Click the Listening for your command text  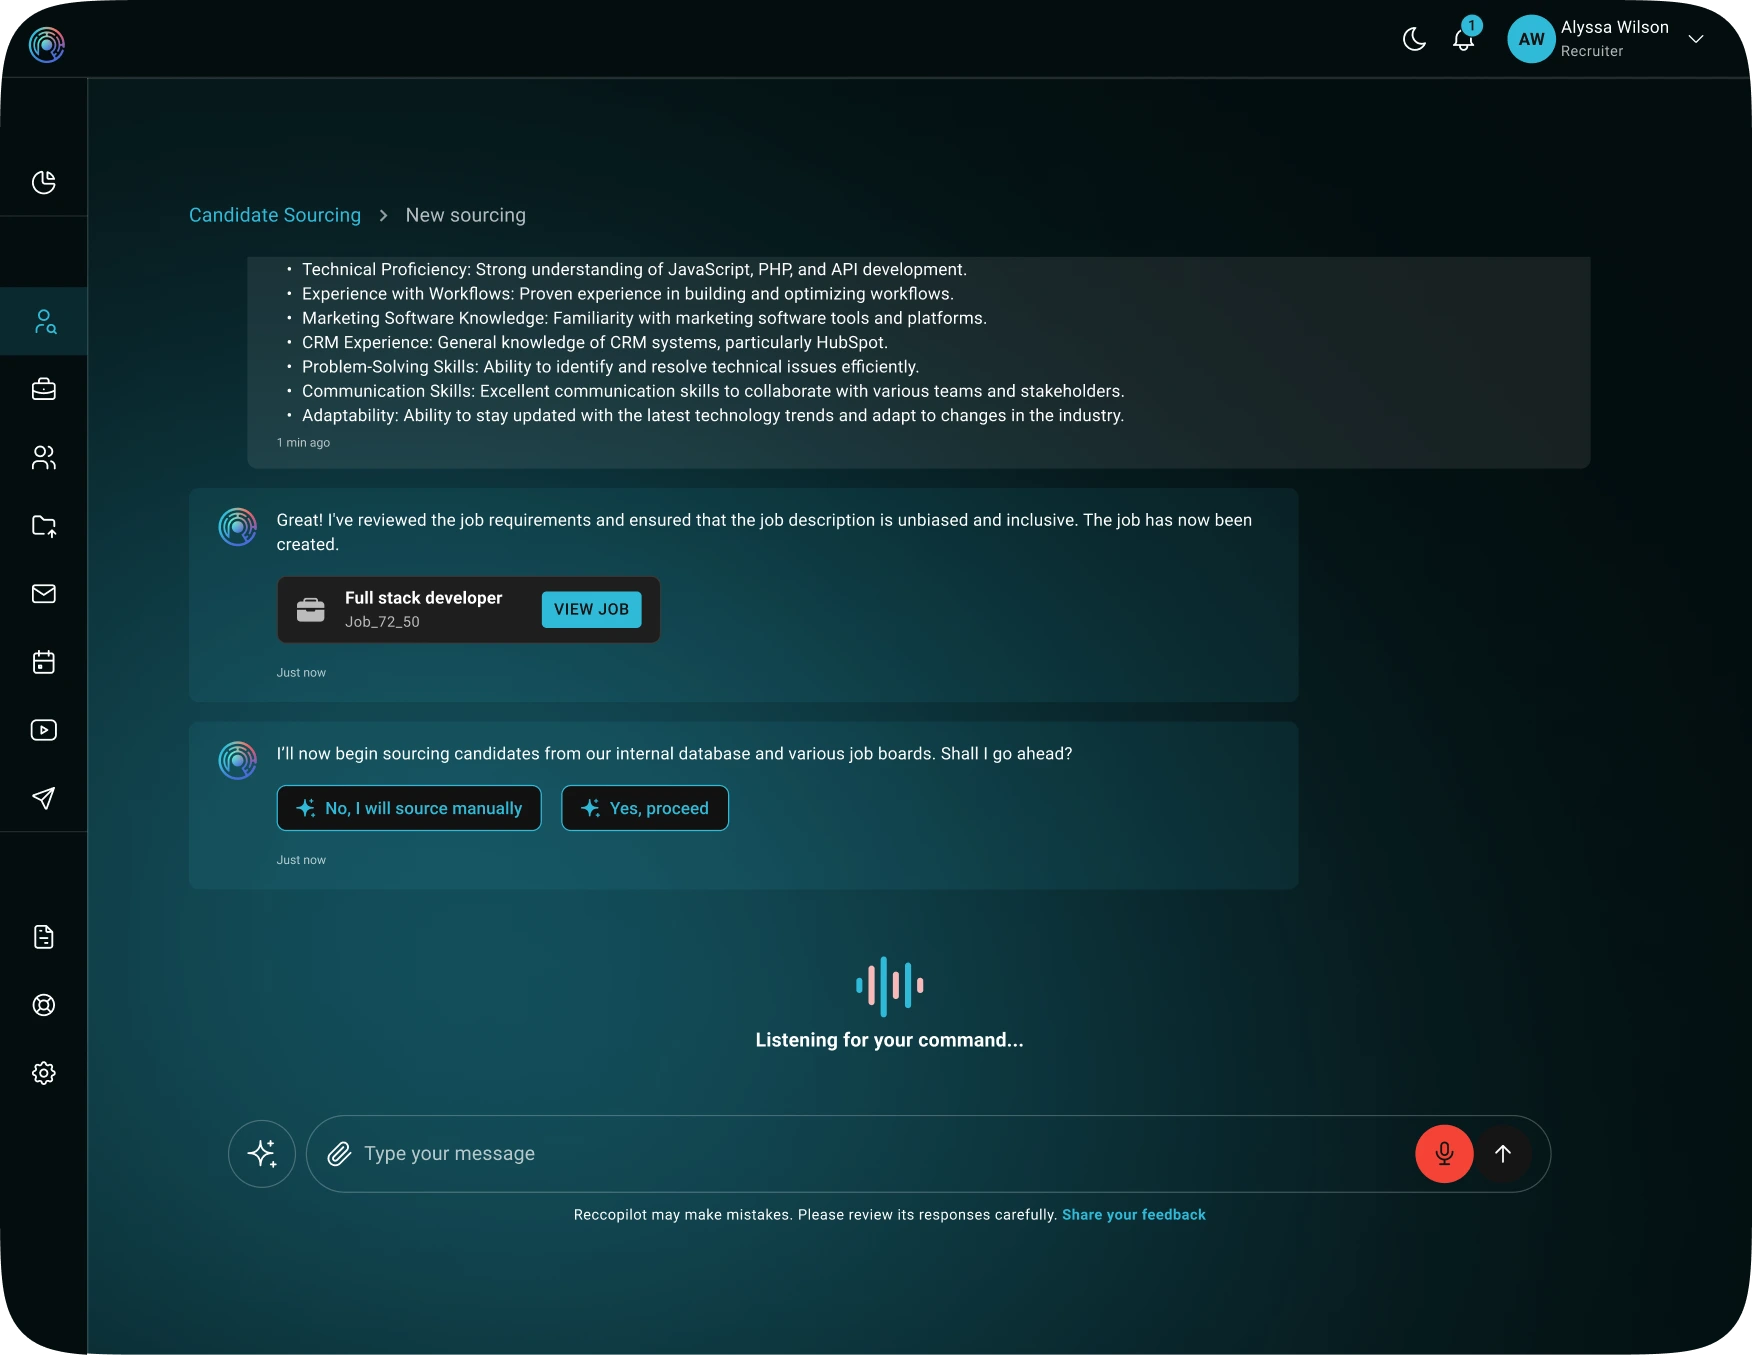click(889, 1040)
